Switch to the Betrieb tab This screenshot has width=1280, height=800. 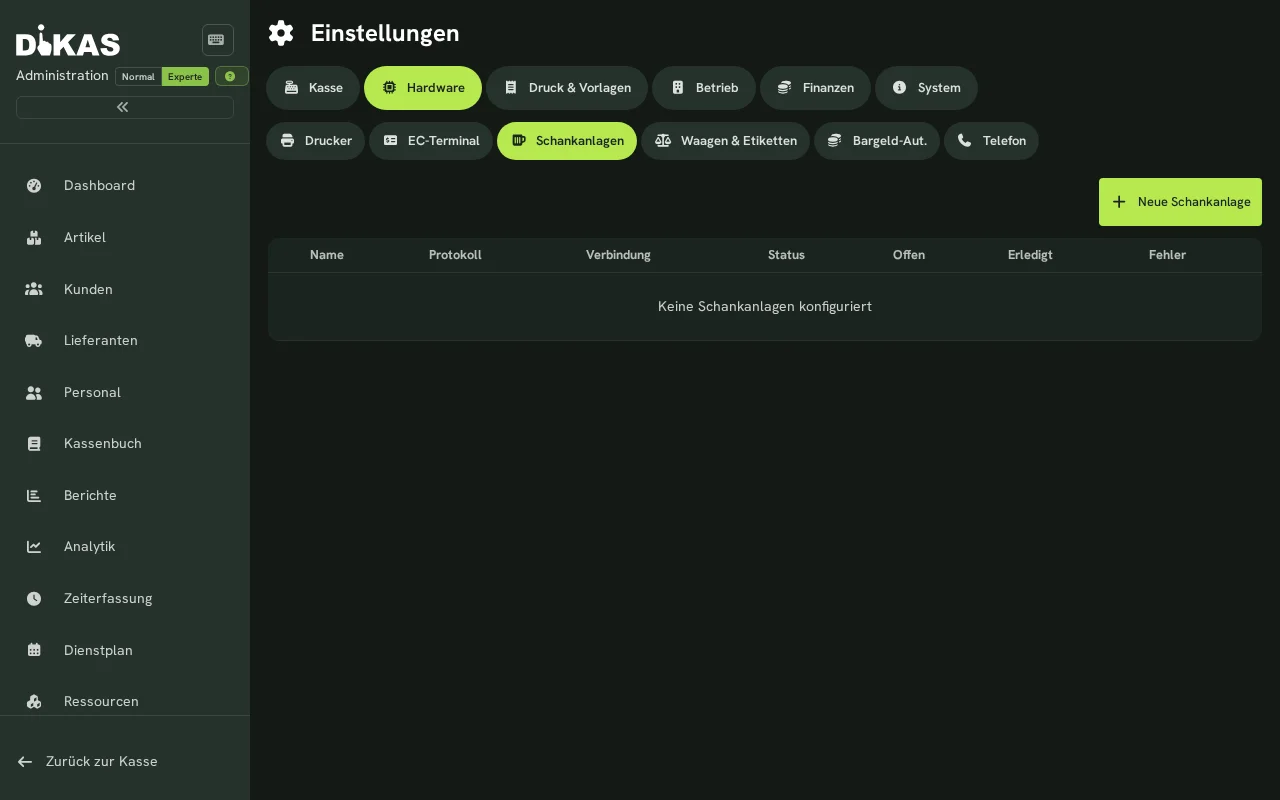coord(704,88)
